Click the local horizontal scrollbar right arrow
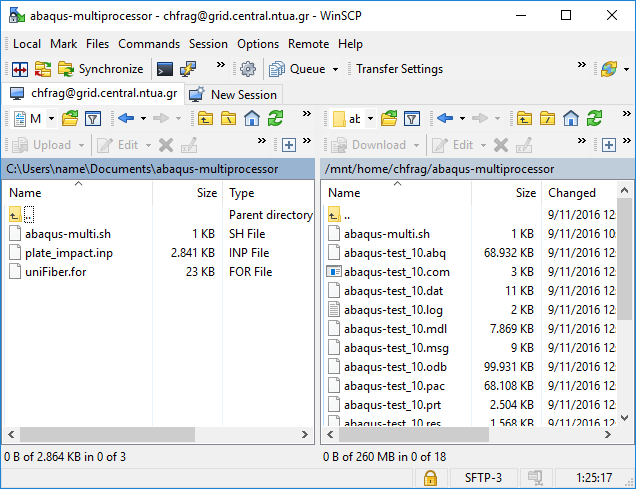The image size is (636, 489). 305,435
